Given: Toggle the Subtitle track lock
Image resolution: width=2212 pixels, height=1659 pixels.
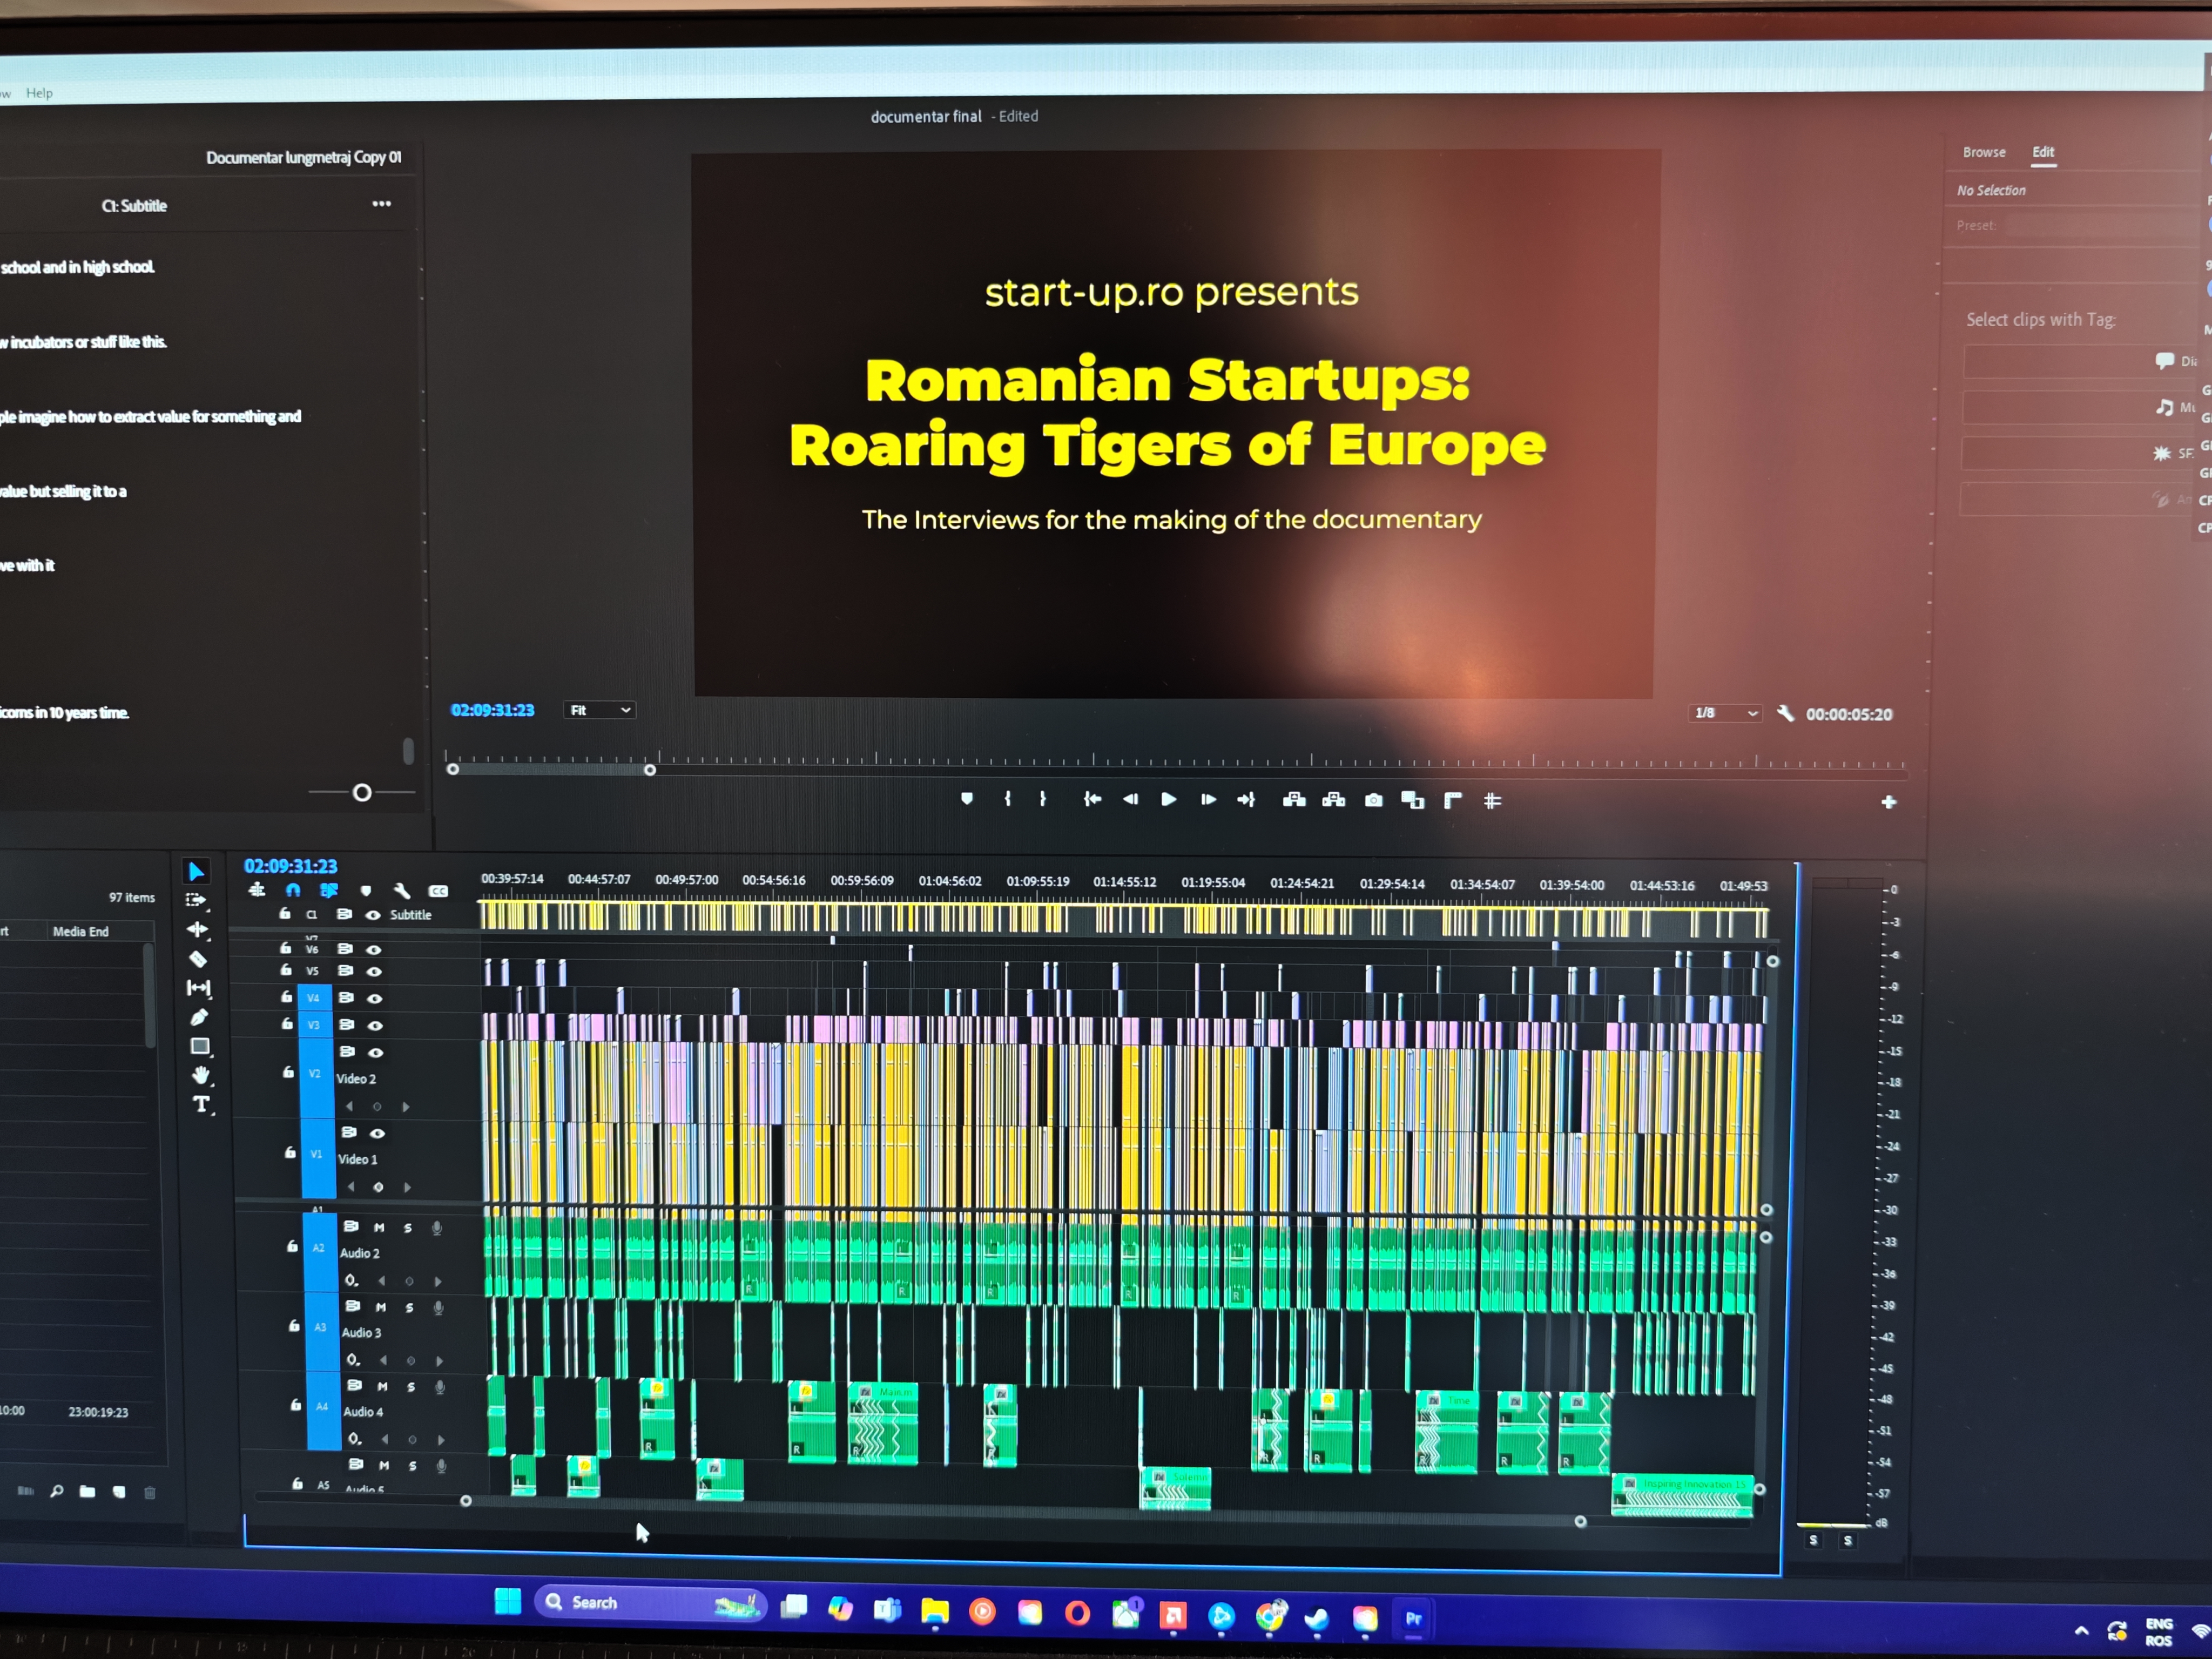Looking at the screenshot, I should coord(285,914).
